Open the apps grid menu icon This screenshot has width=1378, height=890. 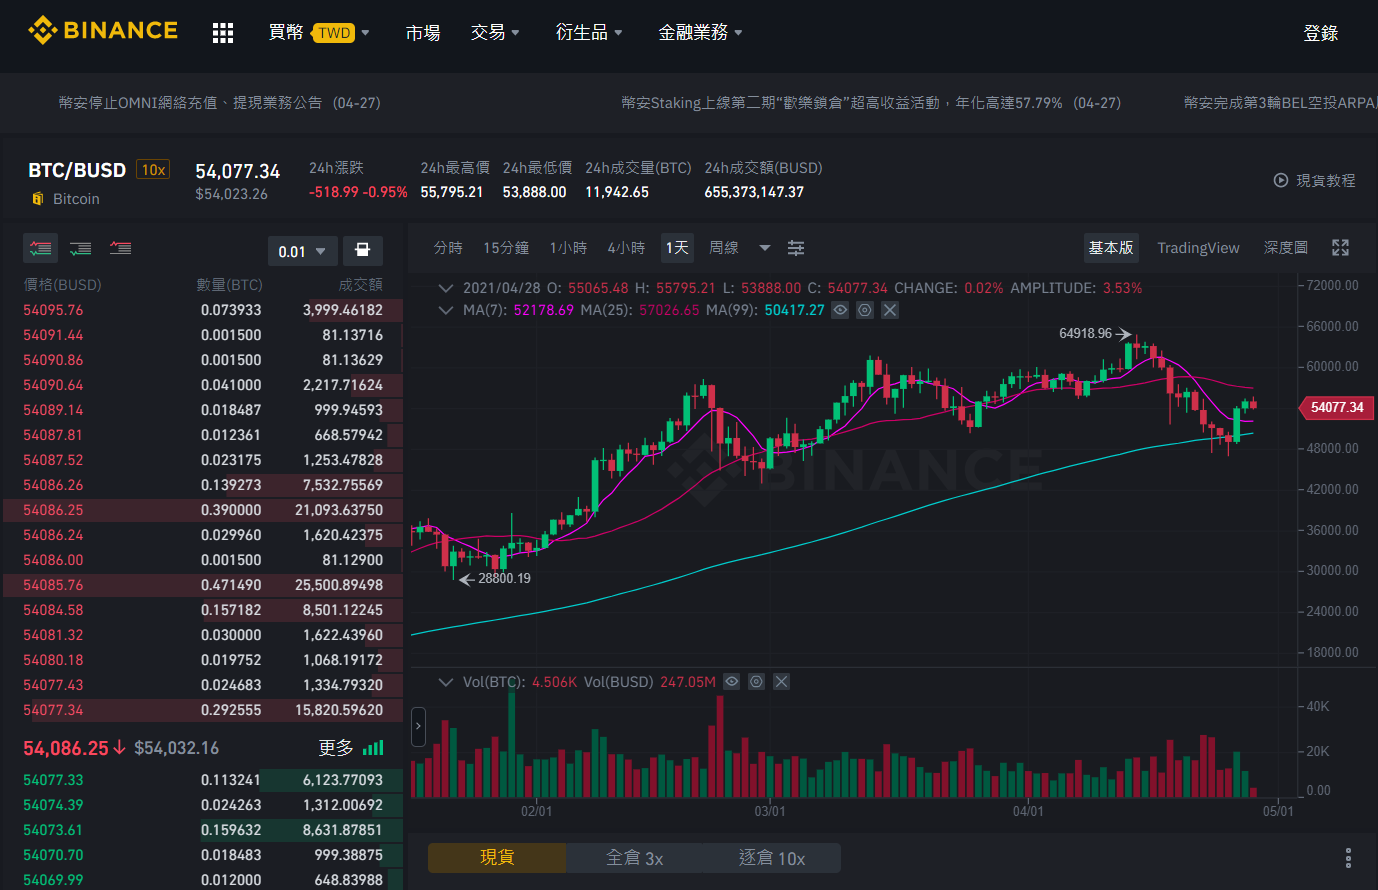click(x=223, y=33)
